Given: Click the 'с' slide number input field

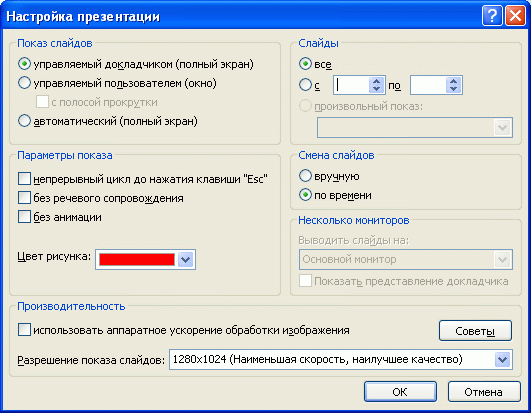Looking at the screenshot, I should pos(352,85).
